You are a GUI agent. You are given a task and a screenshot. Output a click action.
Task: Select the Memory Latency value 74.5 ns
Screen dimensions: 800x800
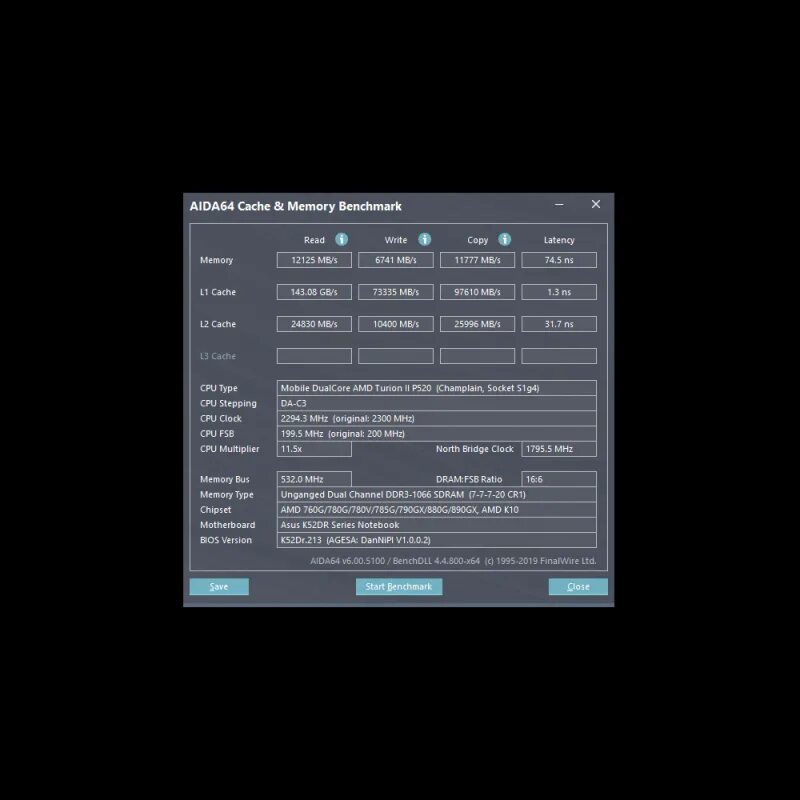[x=559, y=260]
